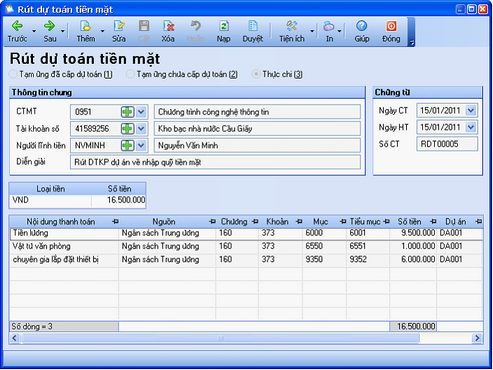Pin the Số tiền column
Viewport: 493px width, 370px height.
[x=433, y=222]
